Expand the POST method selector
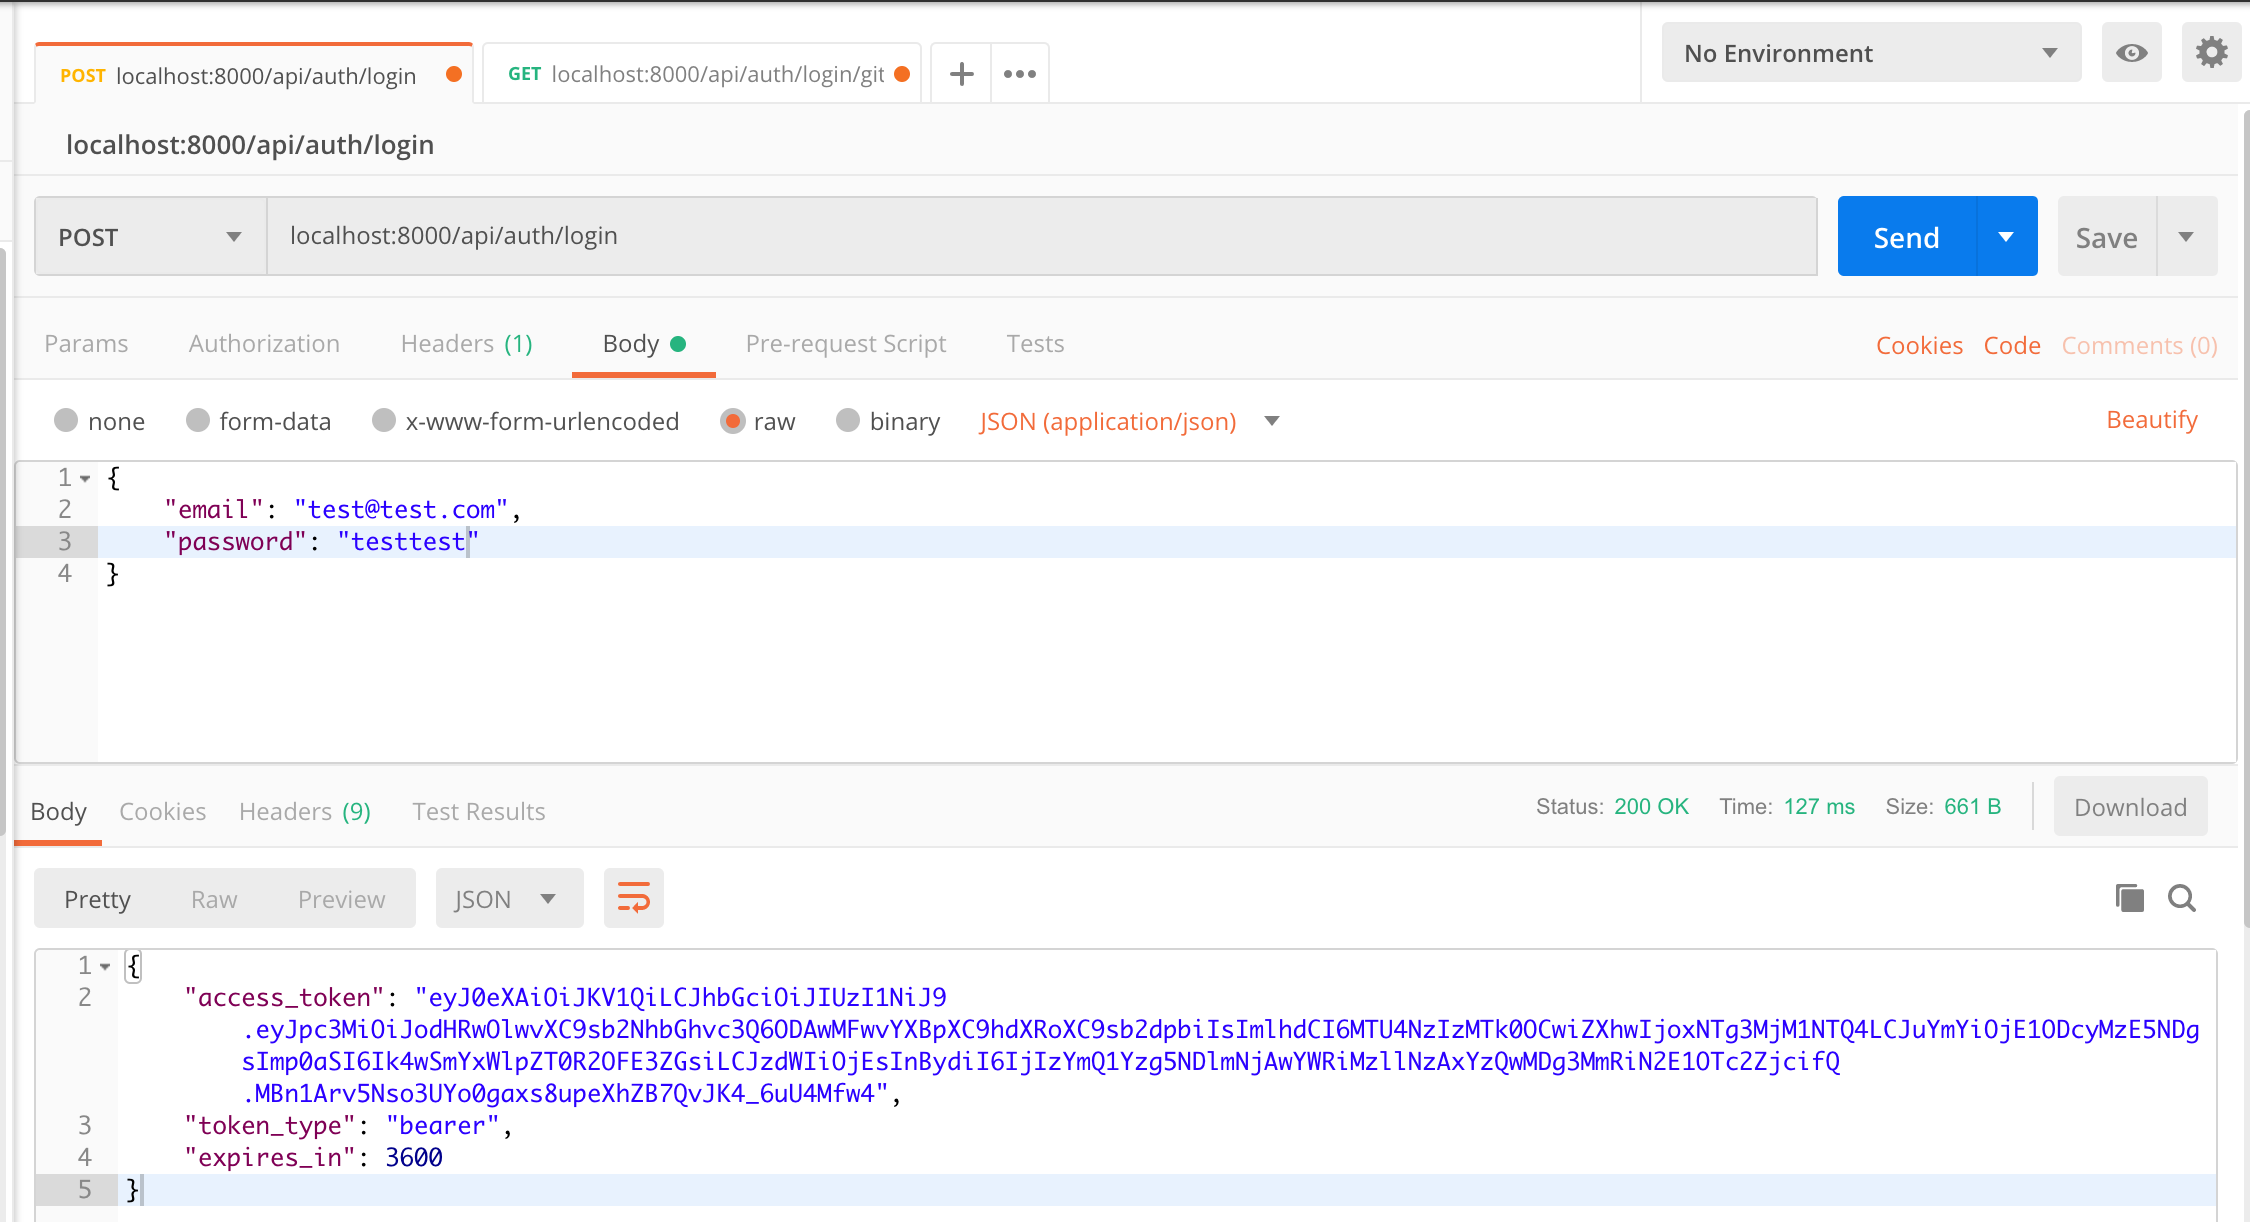The height and width of the screenshot is (1222, 2250). (234, 236)
